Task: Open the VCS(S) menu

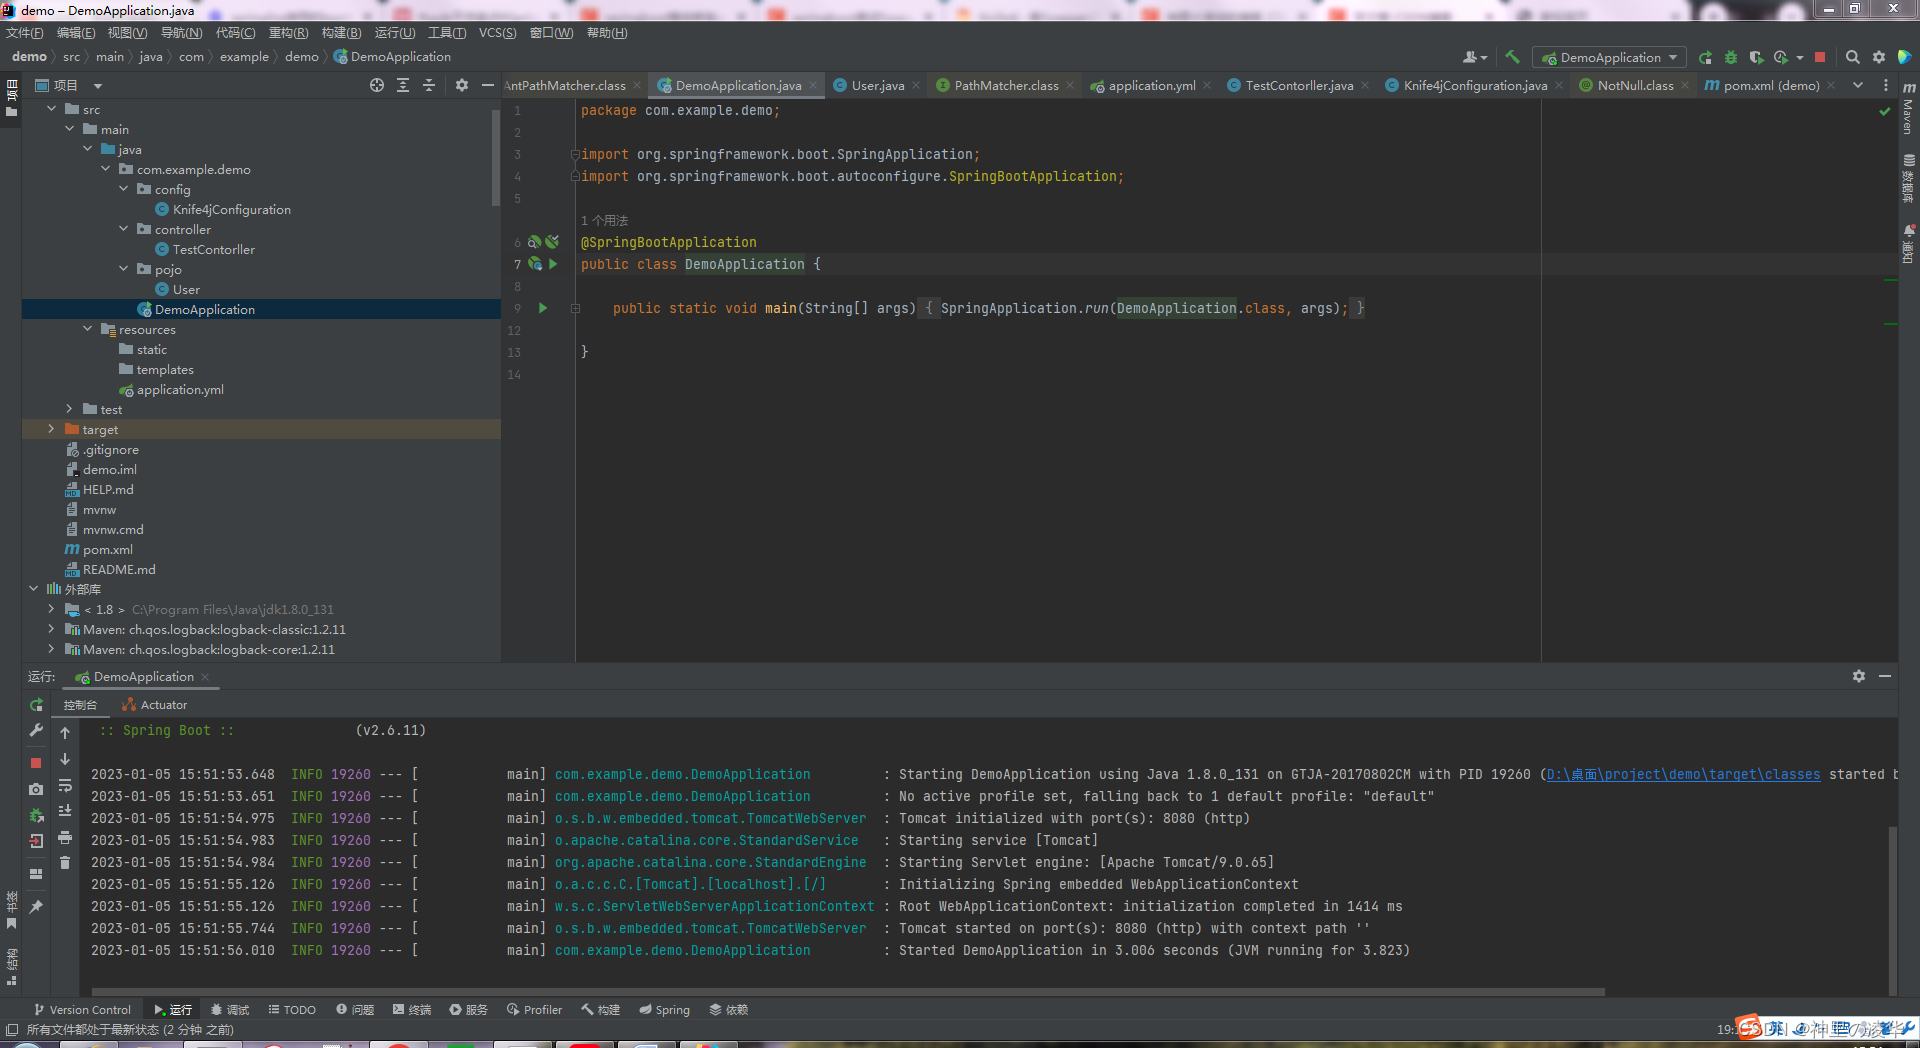Action: [497, 33]
